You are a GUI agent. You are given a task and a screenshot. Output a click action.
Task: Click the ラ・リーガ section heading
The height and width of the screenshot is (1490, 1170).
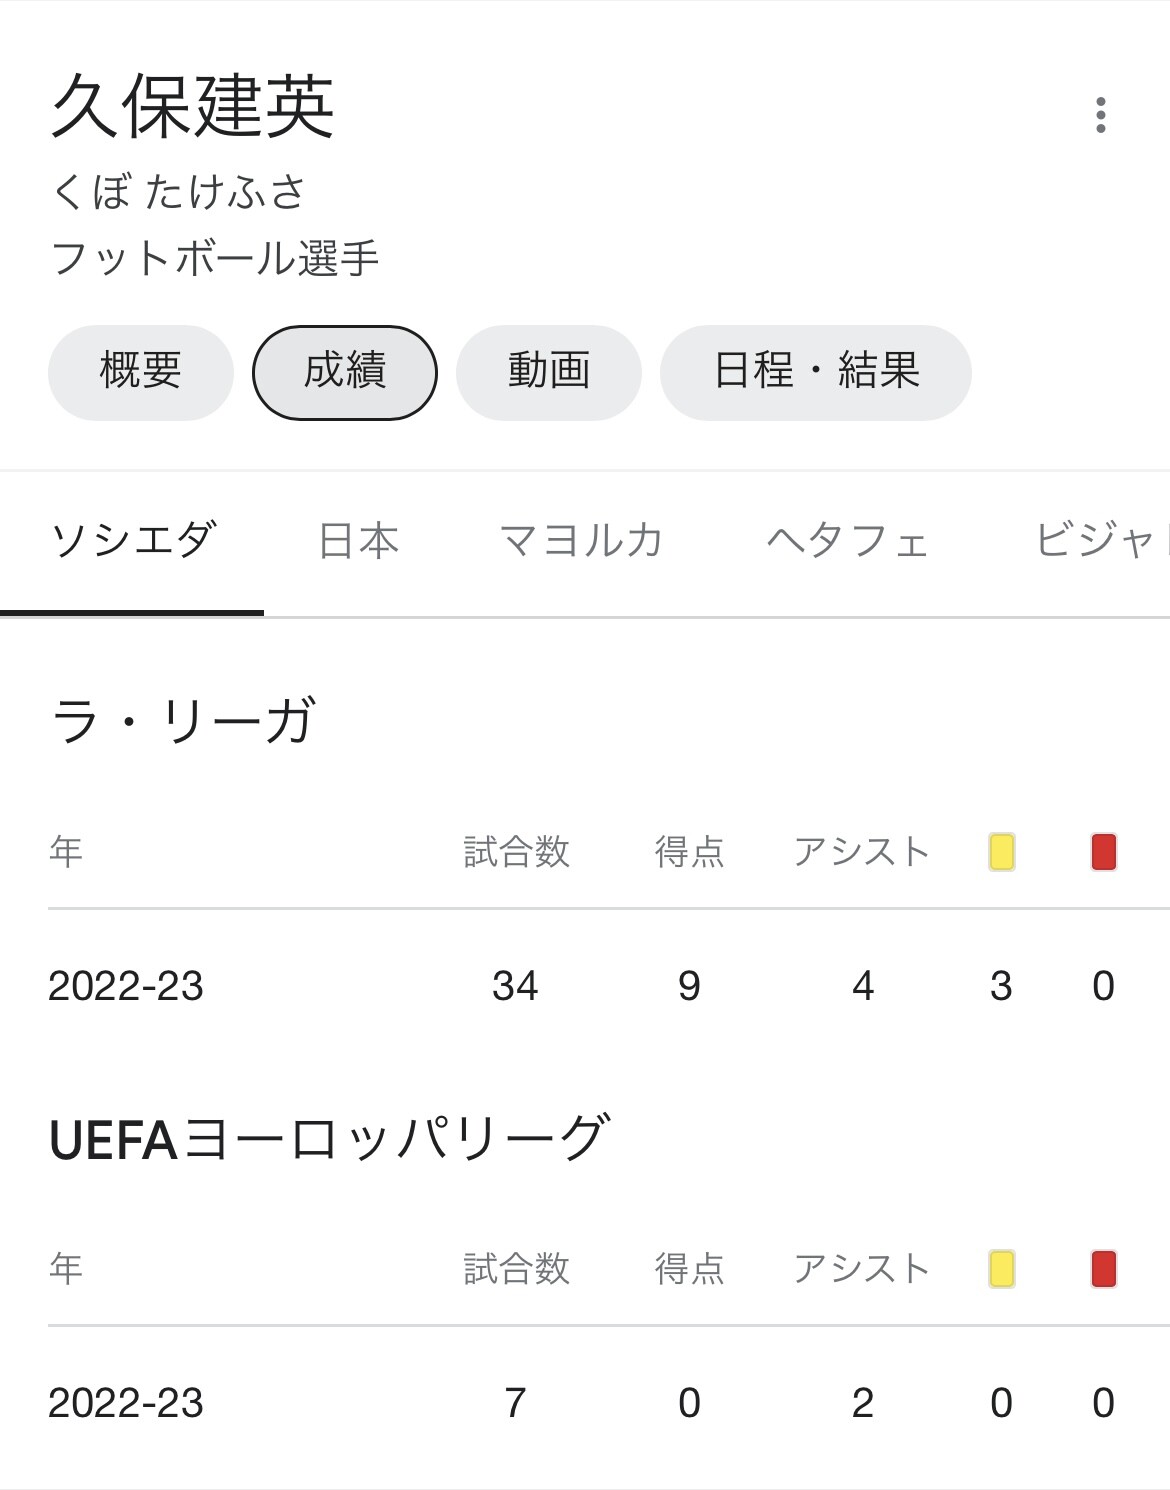[183, 721]
